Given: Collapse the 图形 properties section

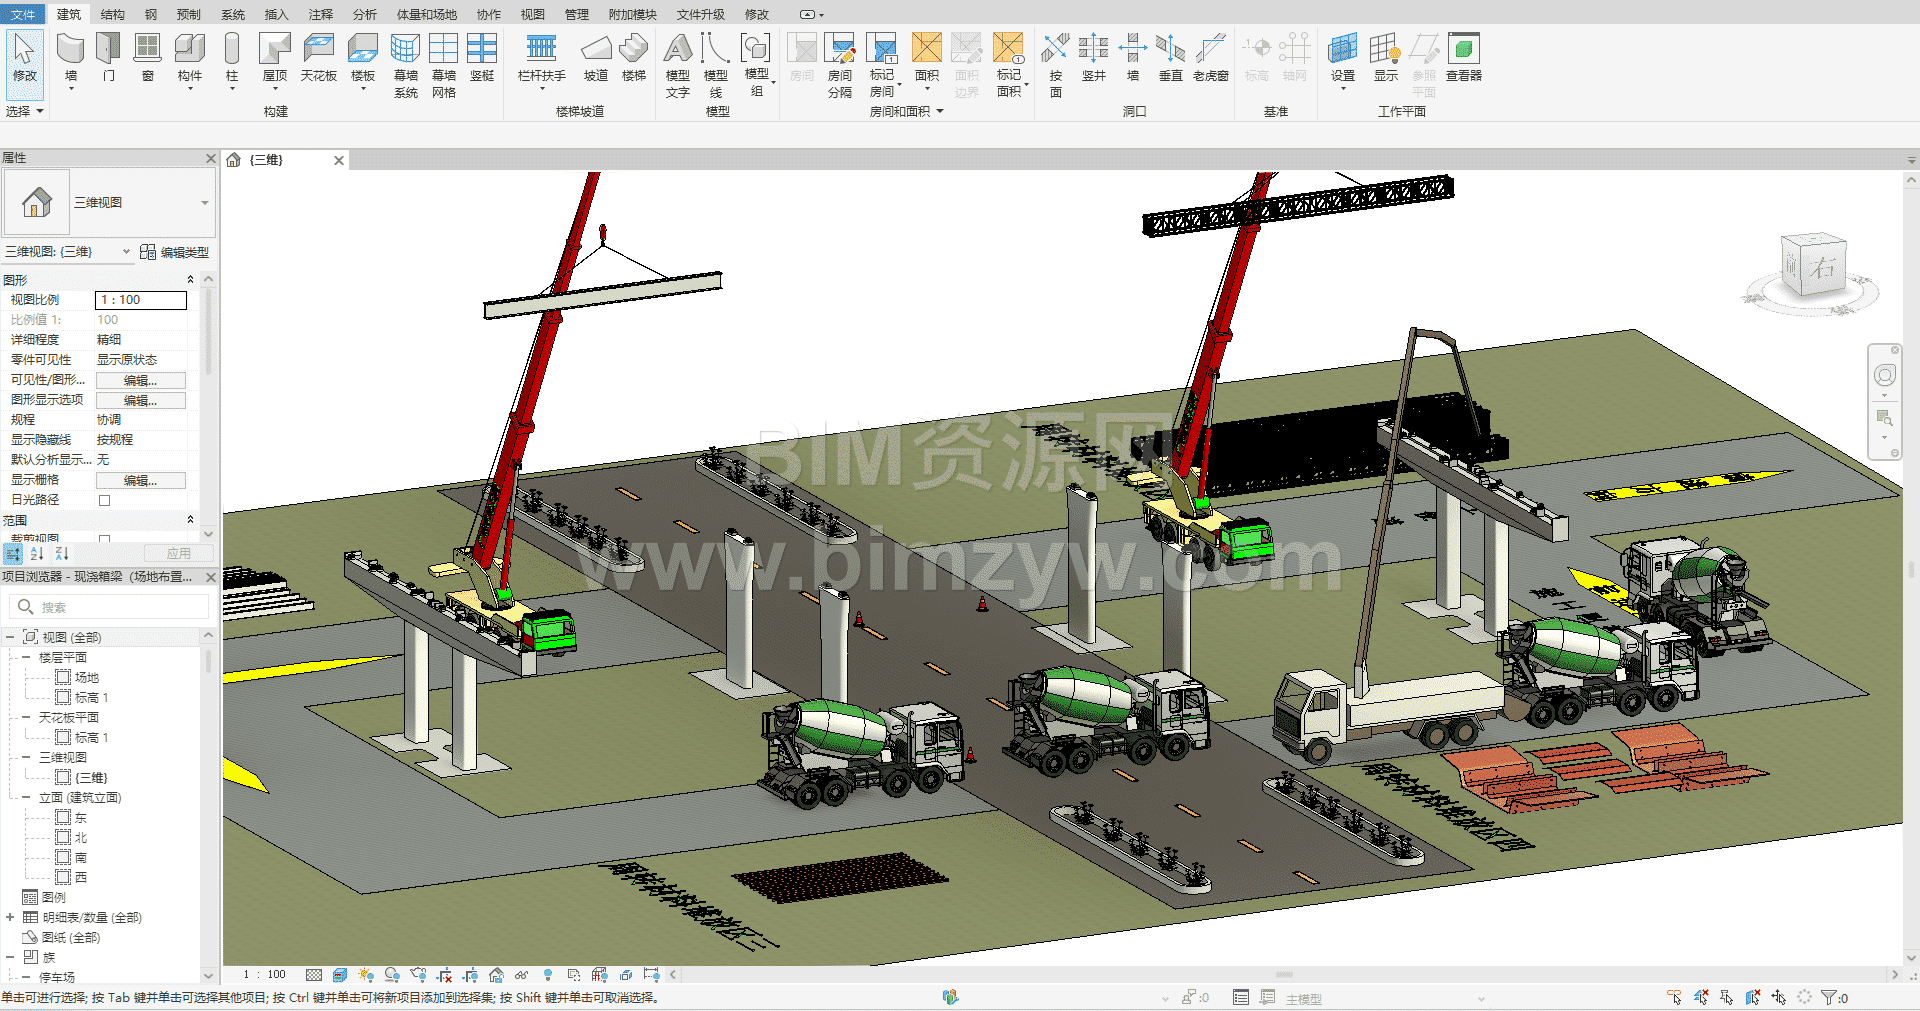Looking at the screenshot, I should tap(190, 280).
